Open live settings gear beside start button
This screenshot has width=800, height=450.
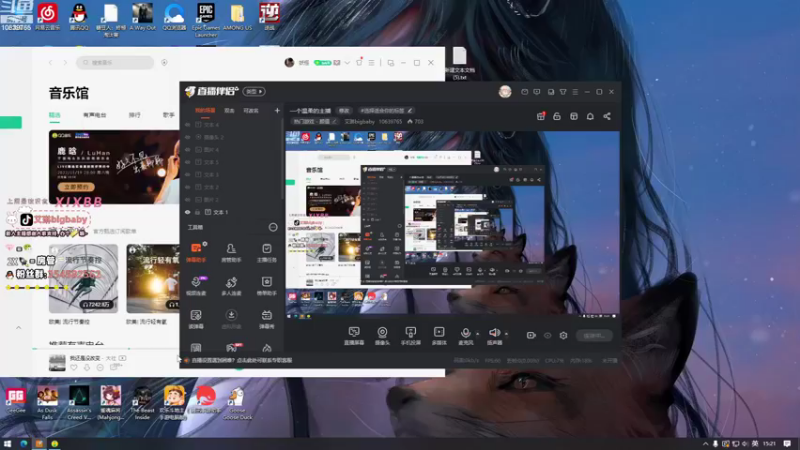click(563, 335)
